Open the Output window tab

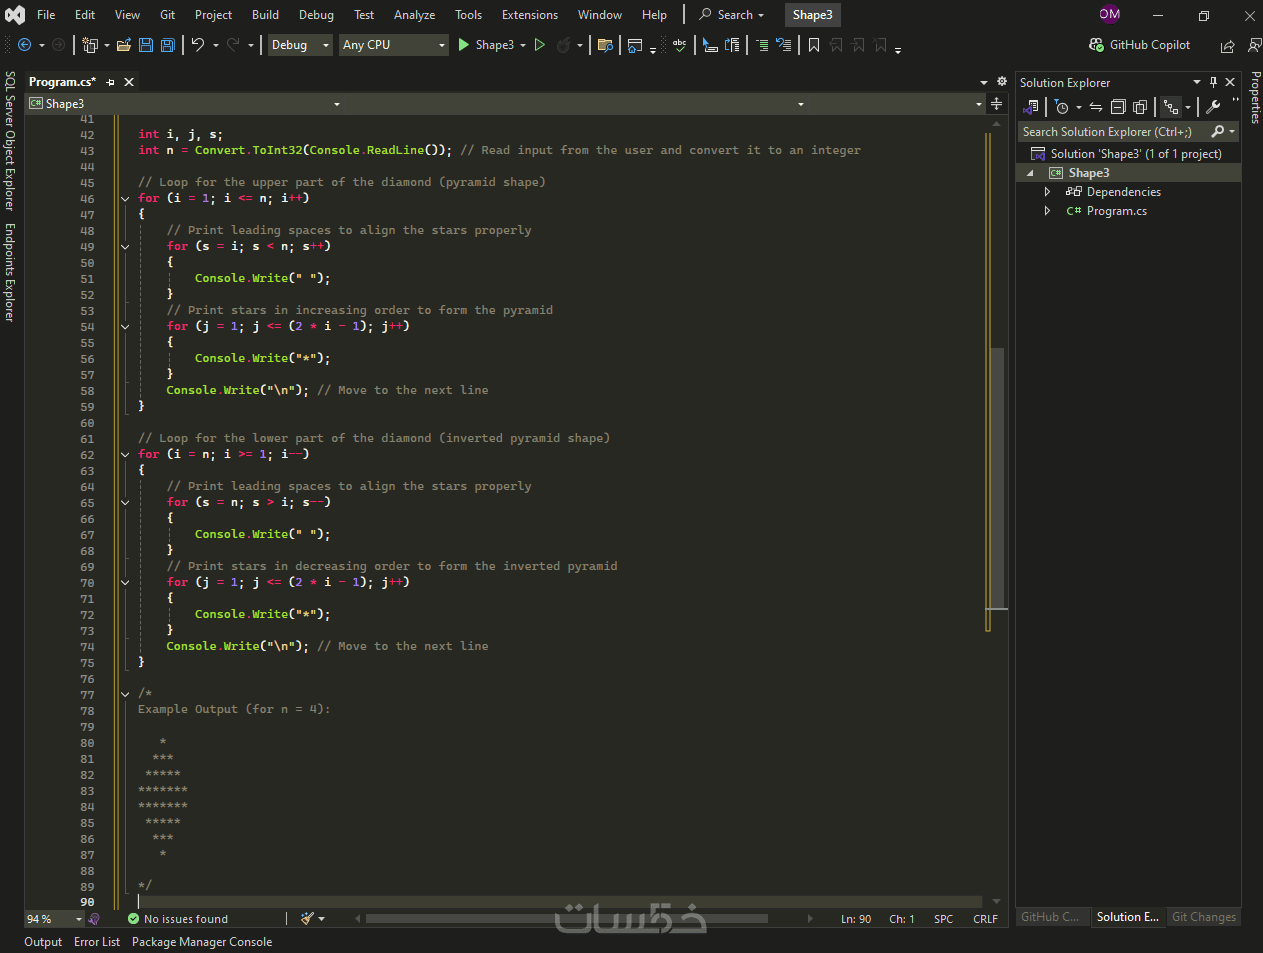tap(43, 942)
